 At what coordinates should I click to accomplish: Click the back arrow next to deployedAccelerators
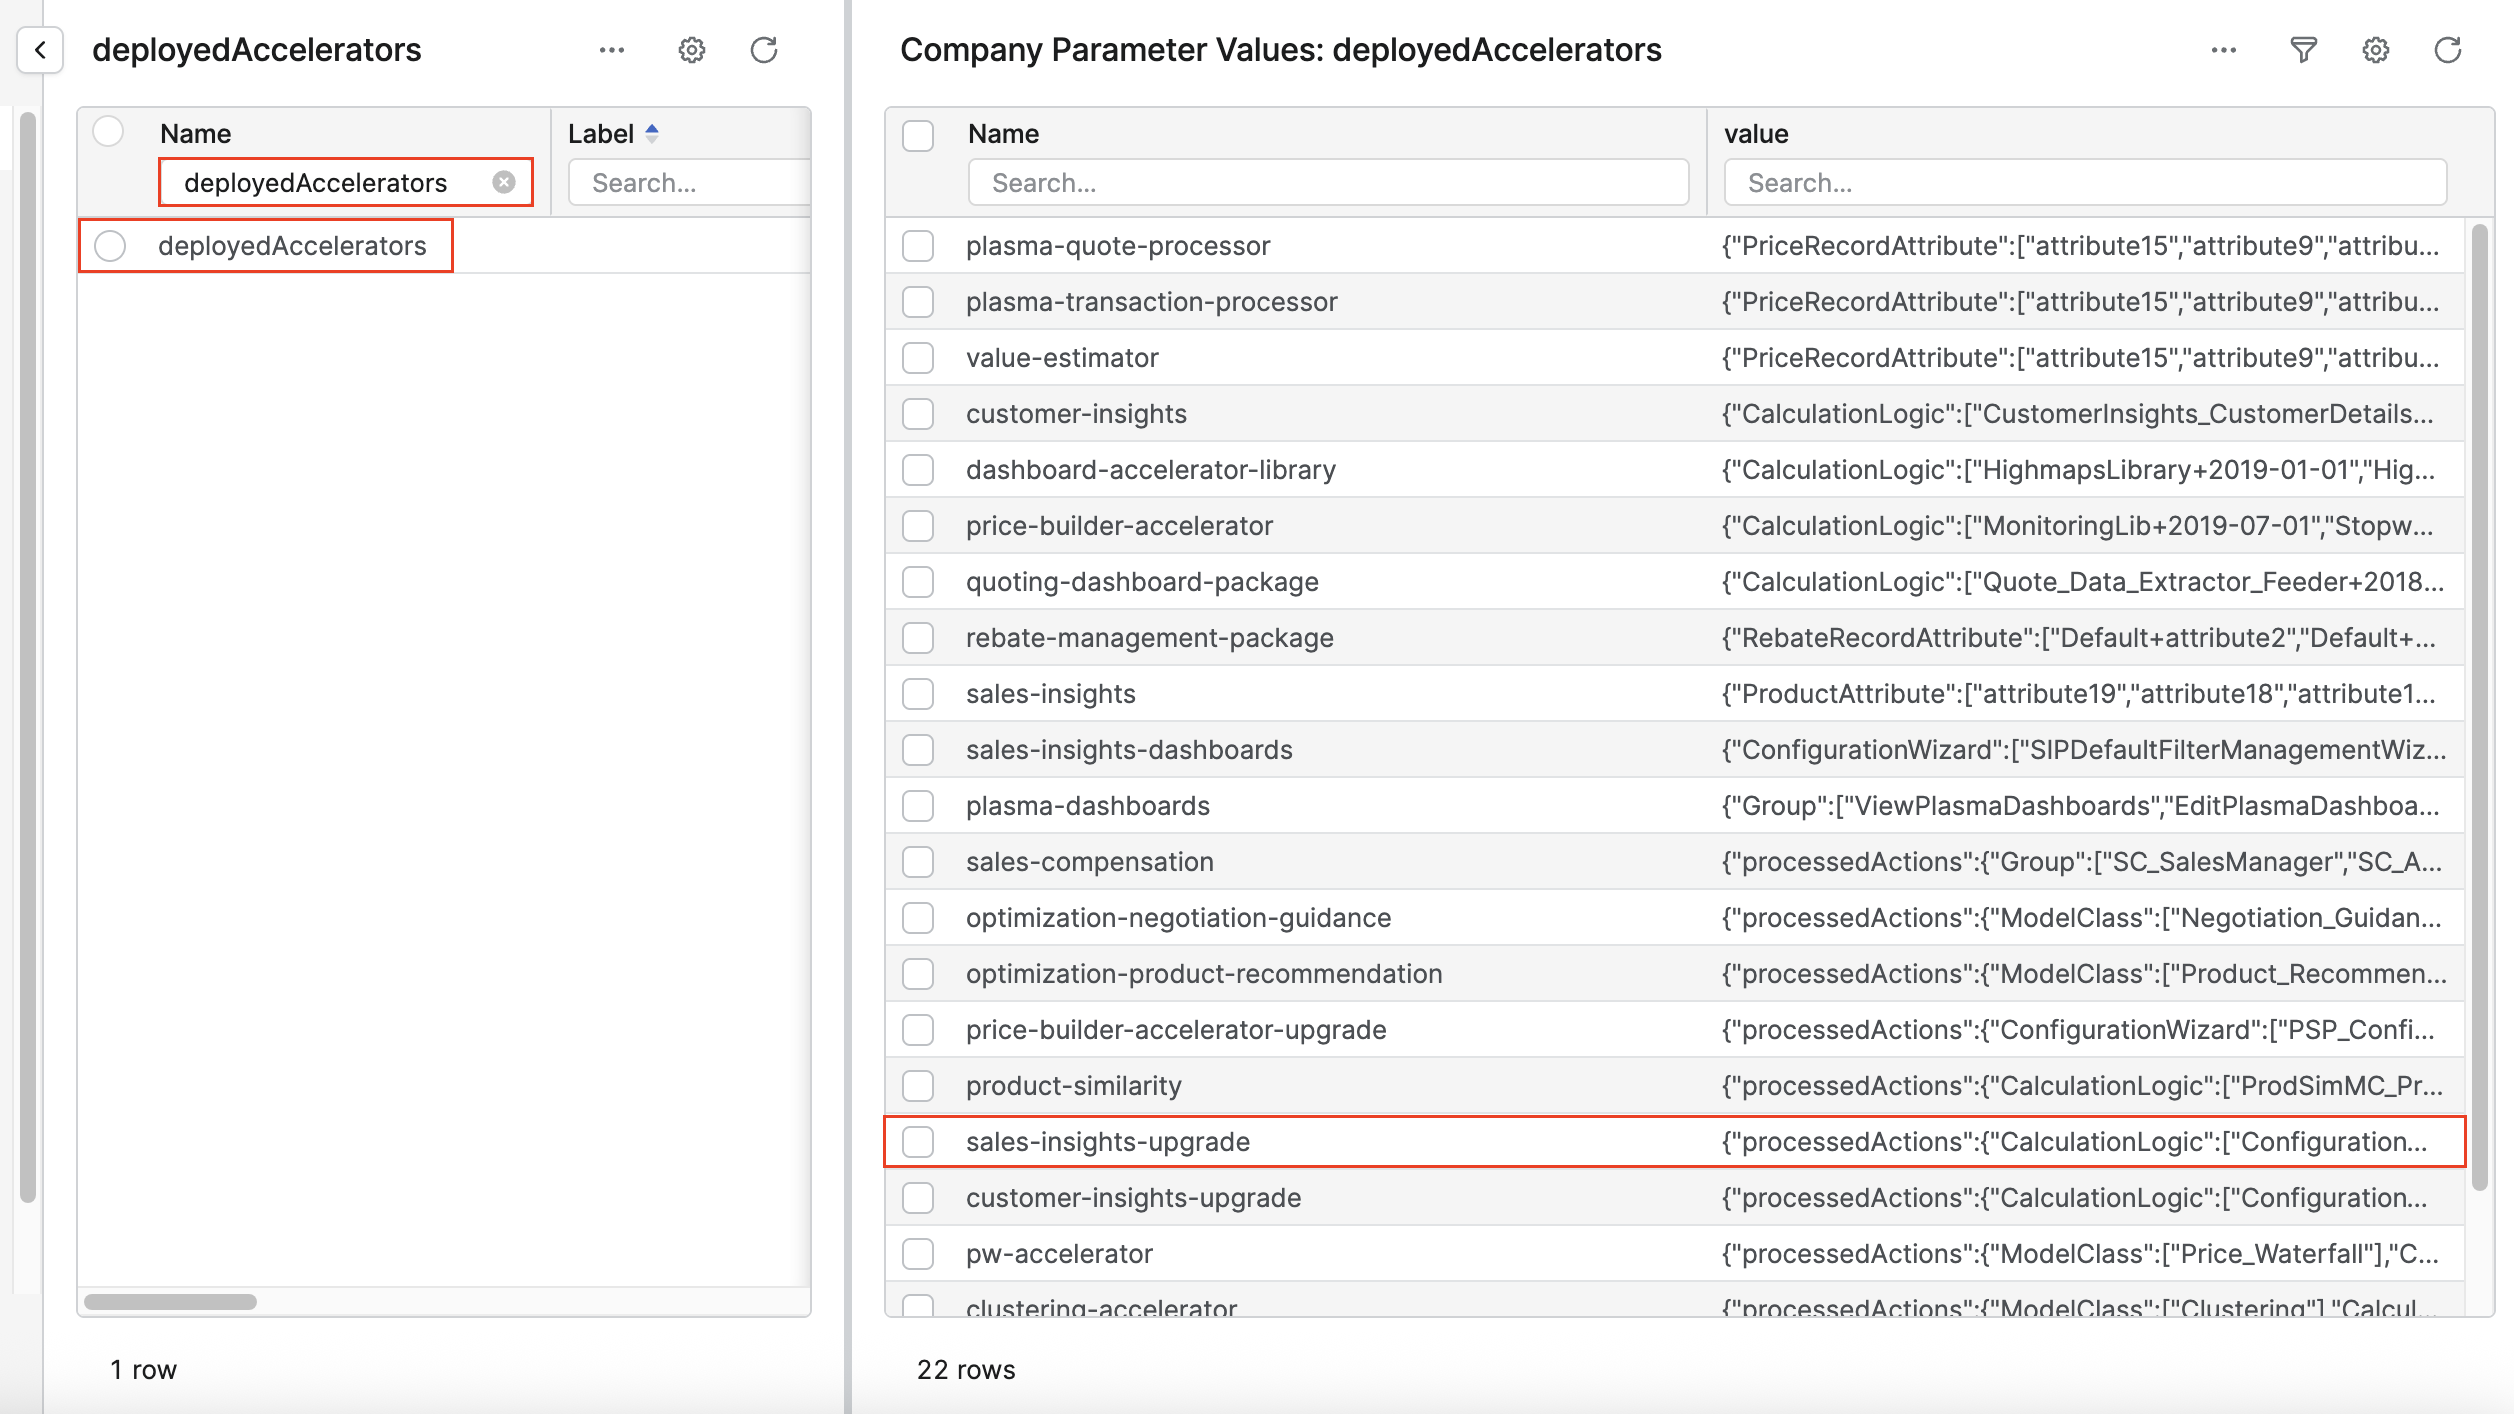(x=40, y=50)
